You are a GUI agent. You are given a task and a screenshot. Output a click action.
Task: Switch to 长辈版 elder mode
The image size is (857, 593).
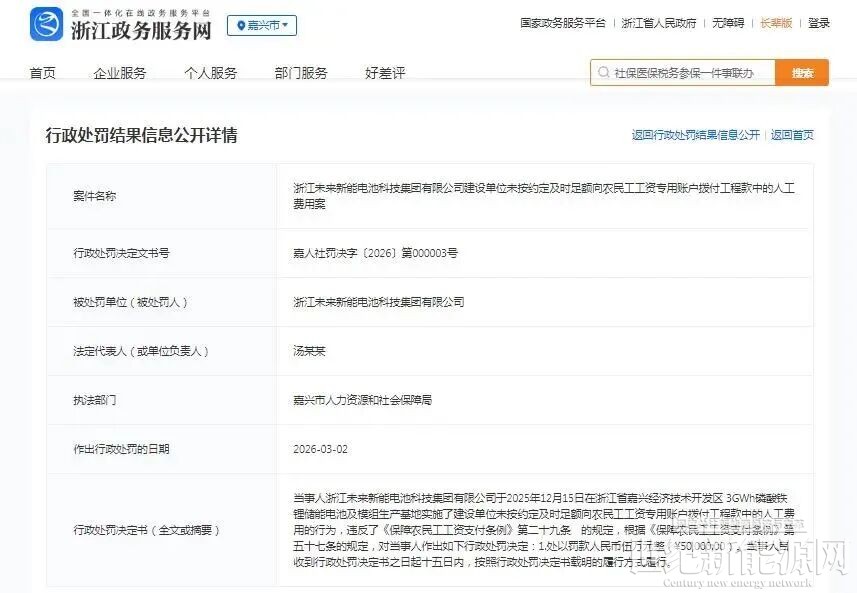tap(776, 23)
